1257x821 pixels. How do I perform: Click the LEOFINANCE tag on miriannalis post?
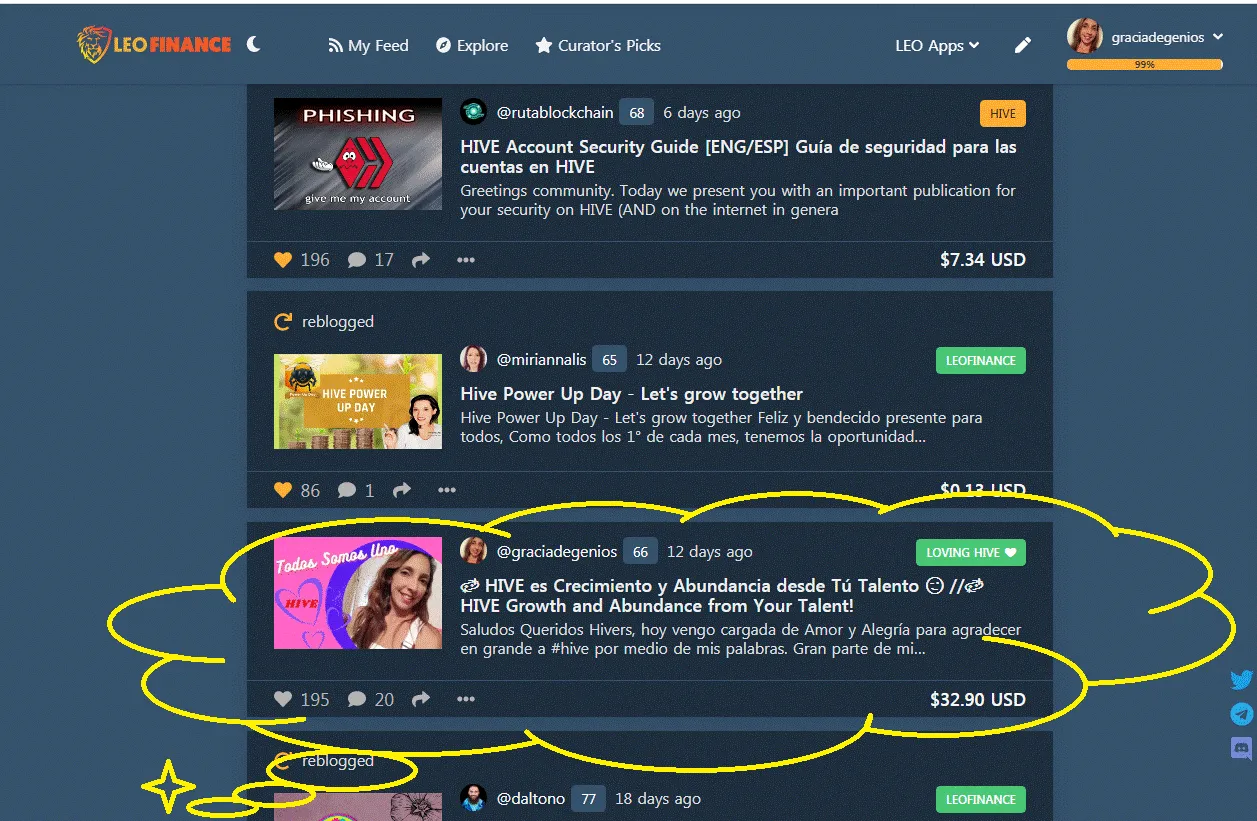(x=981, y=360)
